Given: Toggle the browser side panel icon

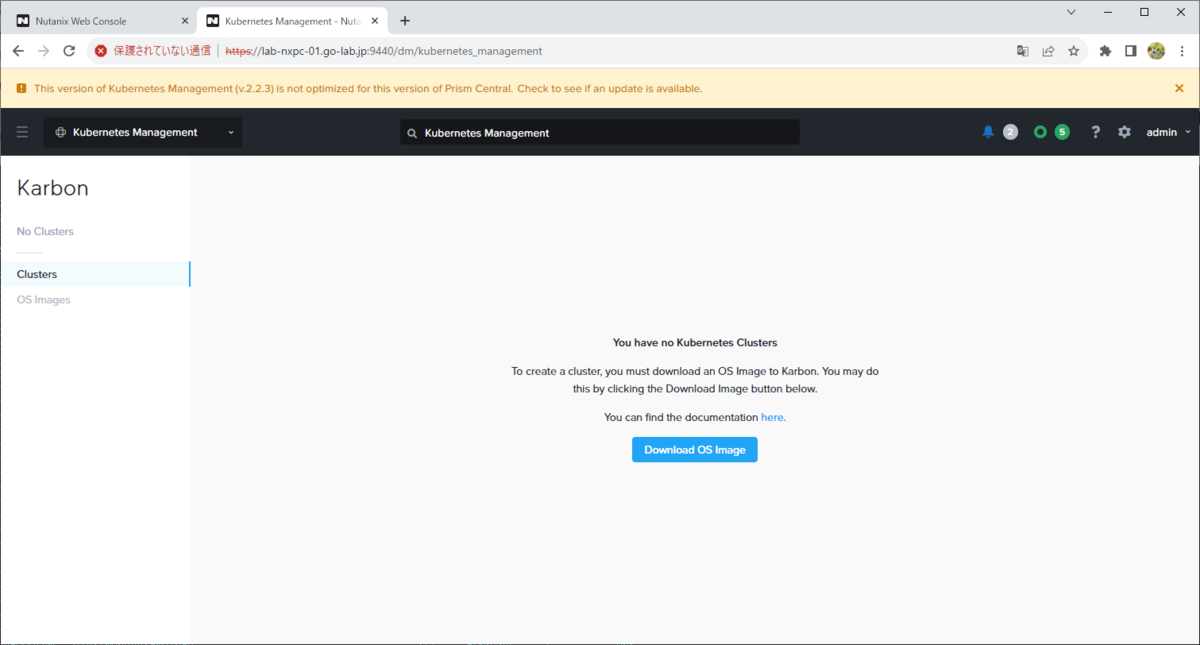Looking at the screenshot, I should tap(1130, 51).
